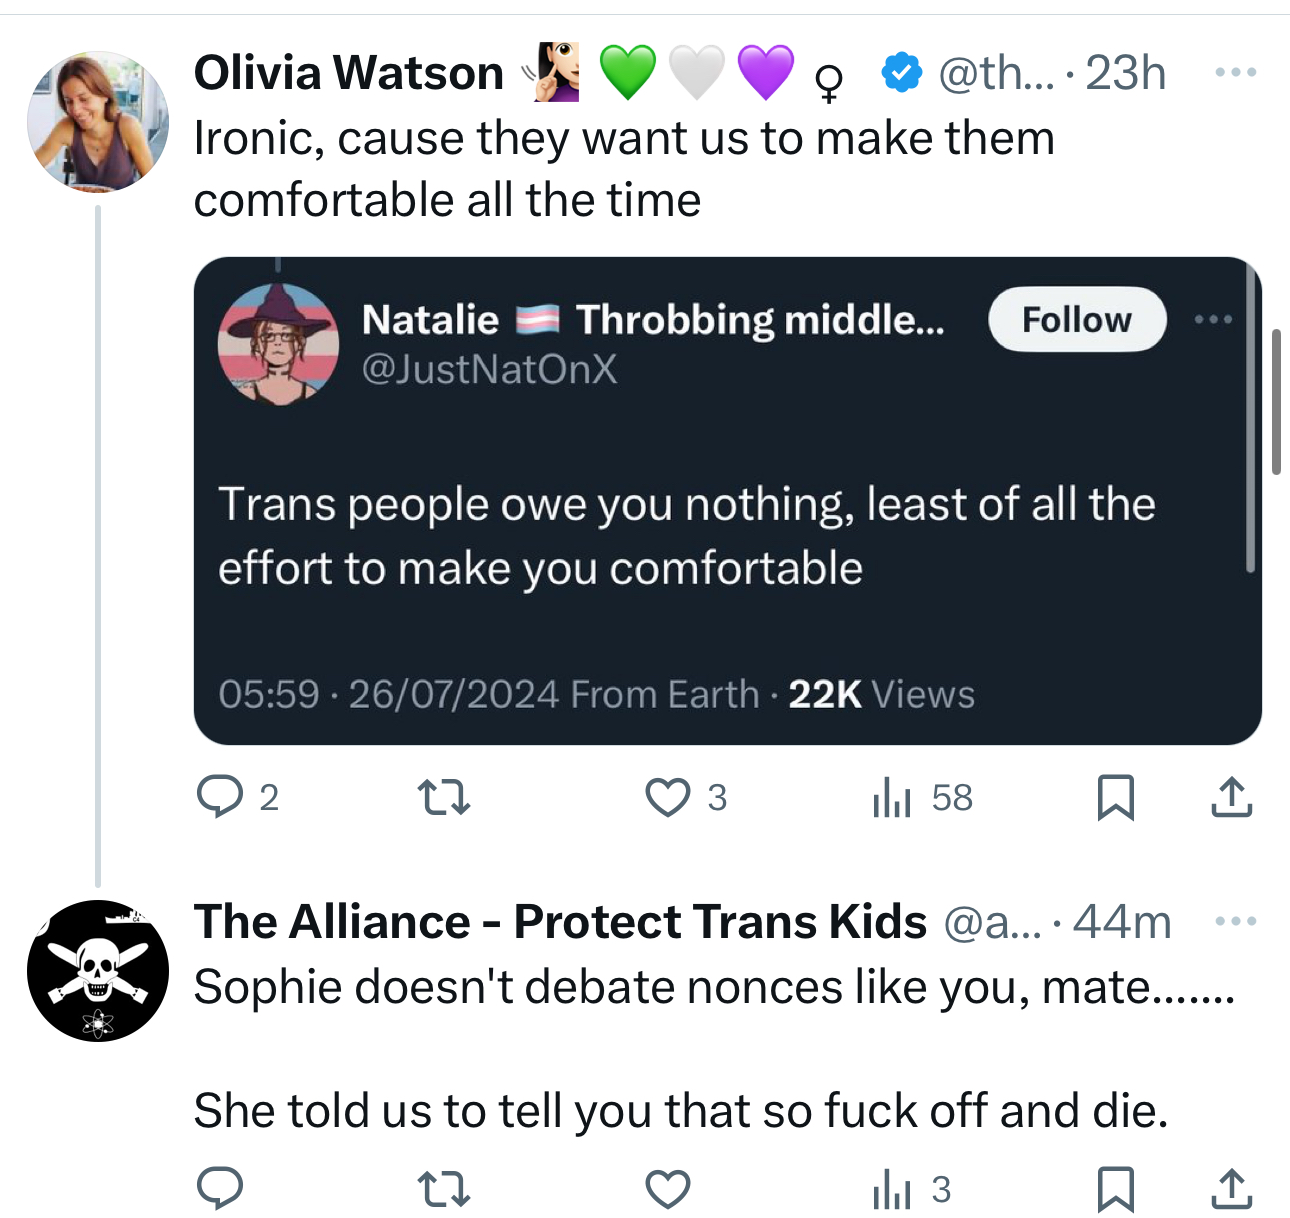
Task: Open three-dot menu in quoted Natalie tweet
Action: pos(1213,319)
